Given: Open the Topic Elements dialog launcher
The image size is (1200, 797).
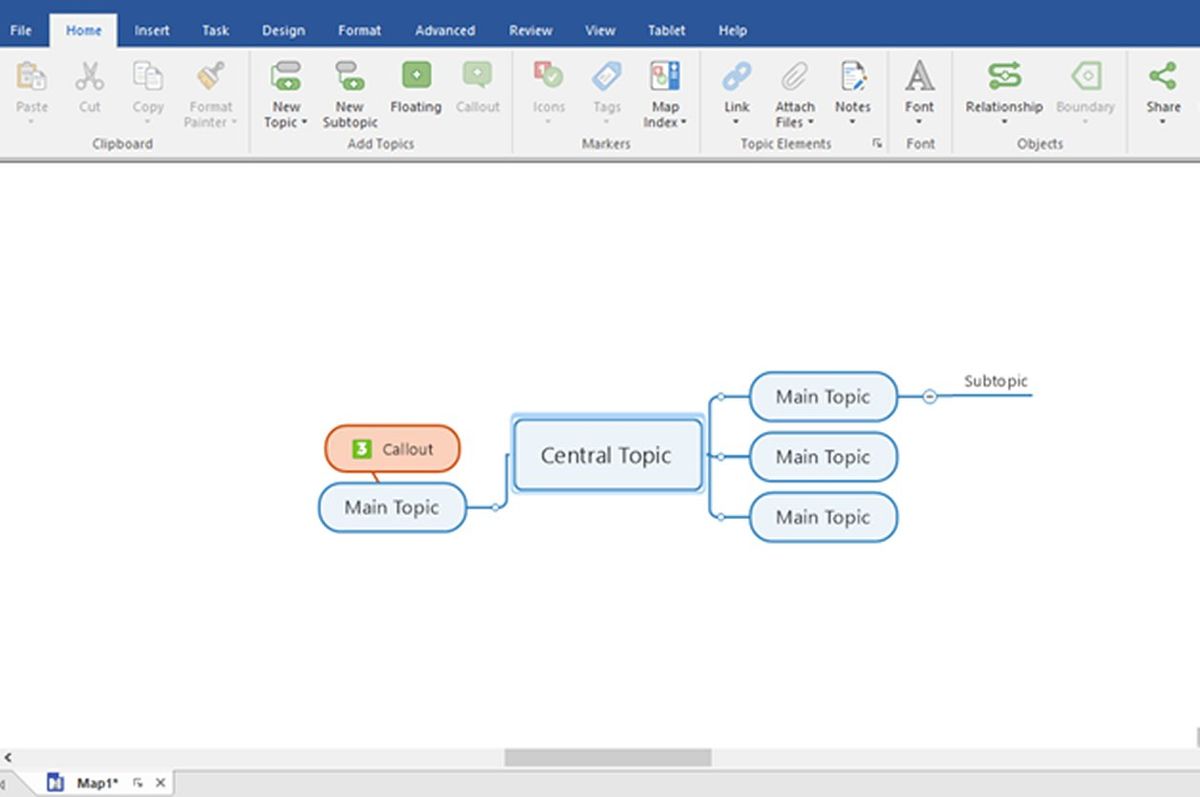Looking at the screenshot, I should coord(878,143).
